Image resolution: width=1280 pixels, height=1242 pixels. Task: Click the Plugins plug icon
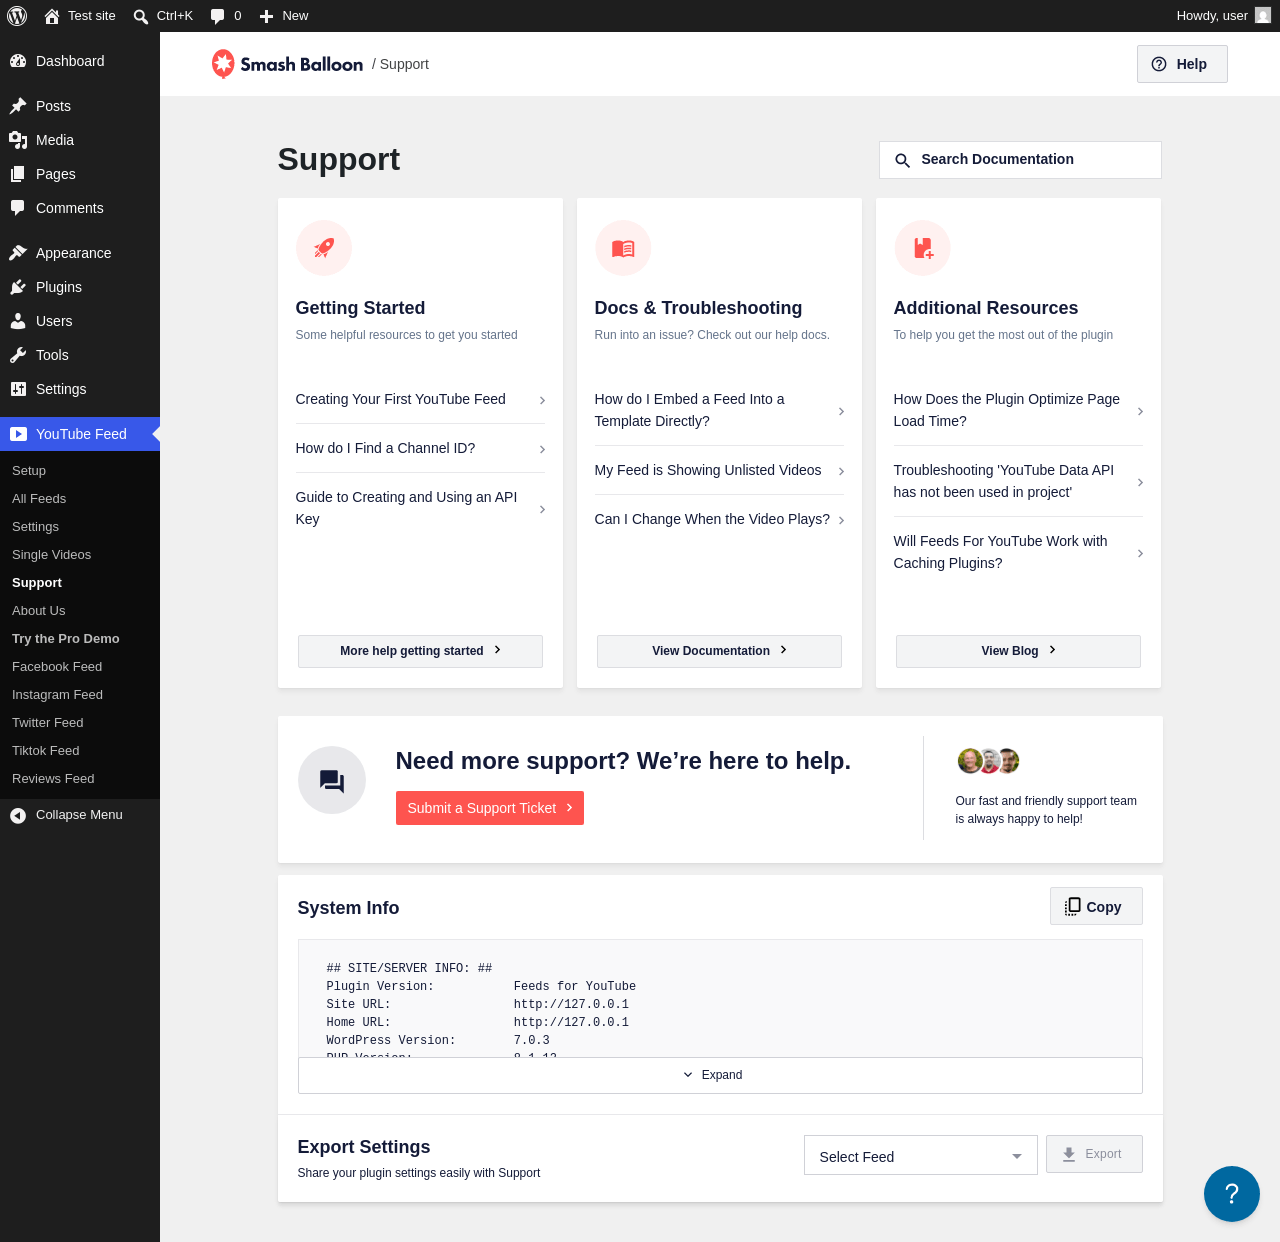[18, 287]
